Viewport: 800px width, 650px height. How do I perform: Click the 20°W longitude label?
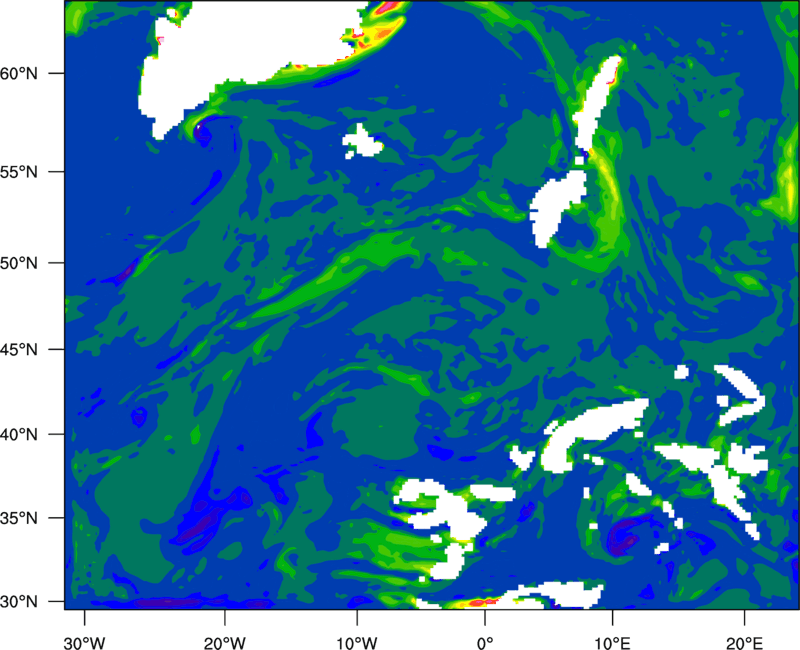(x=224, y=643)
